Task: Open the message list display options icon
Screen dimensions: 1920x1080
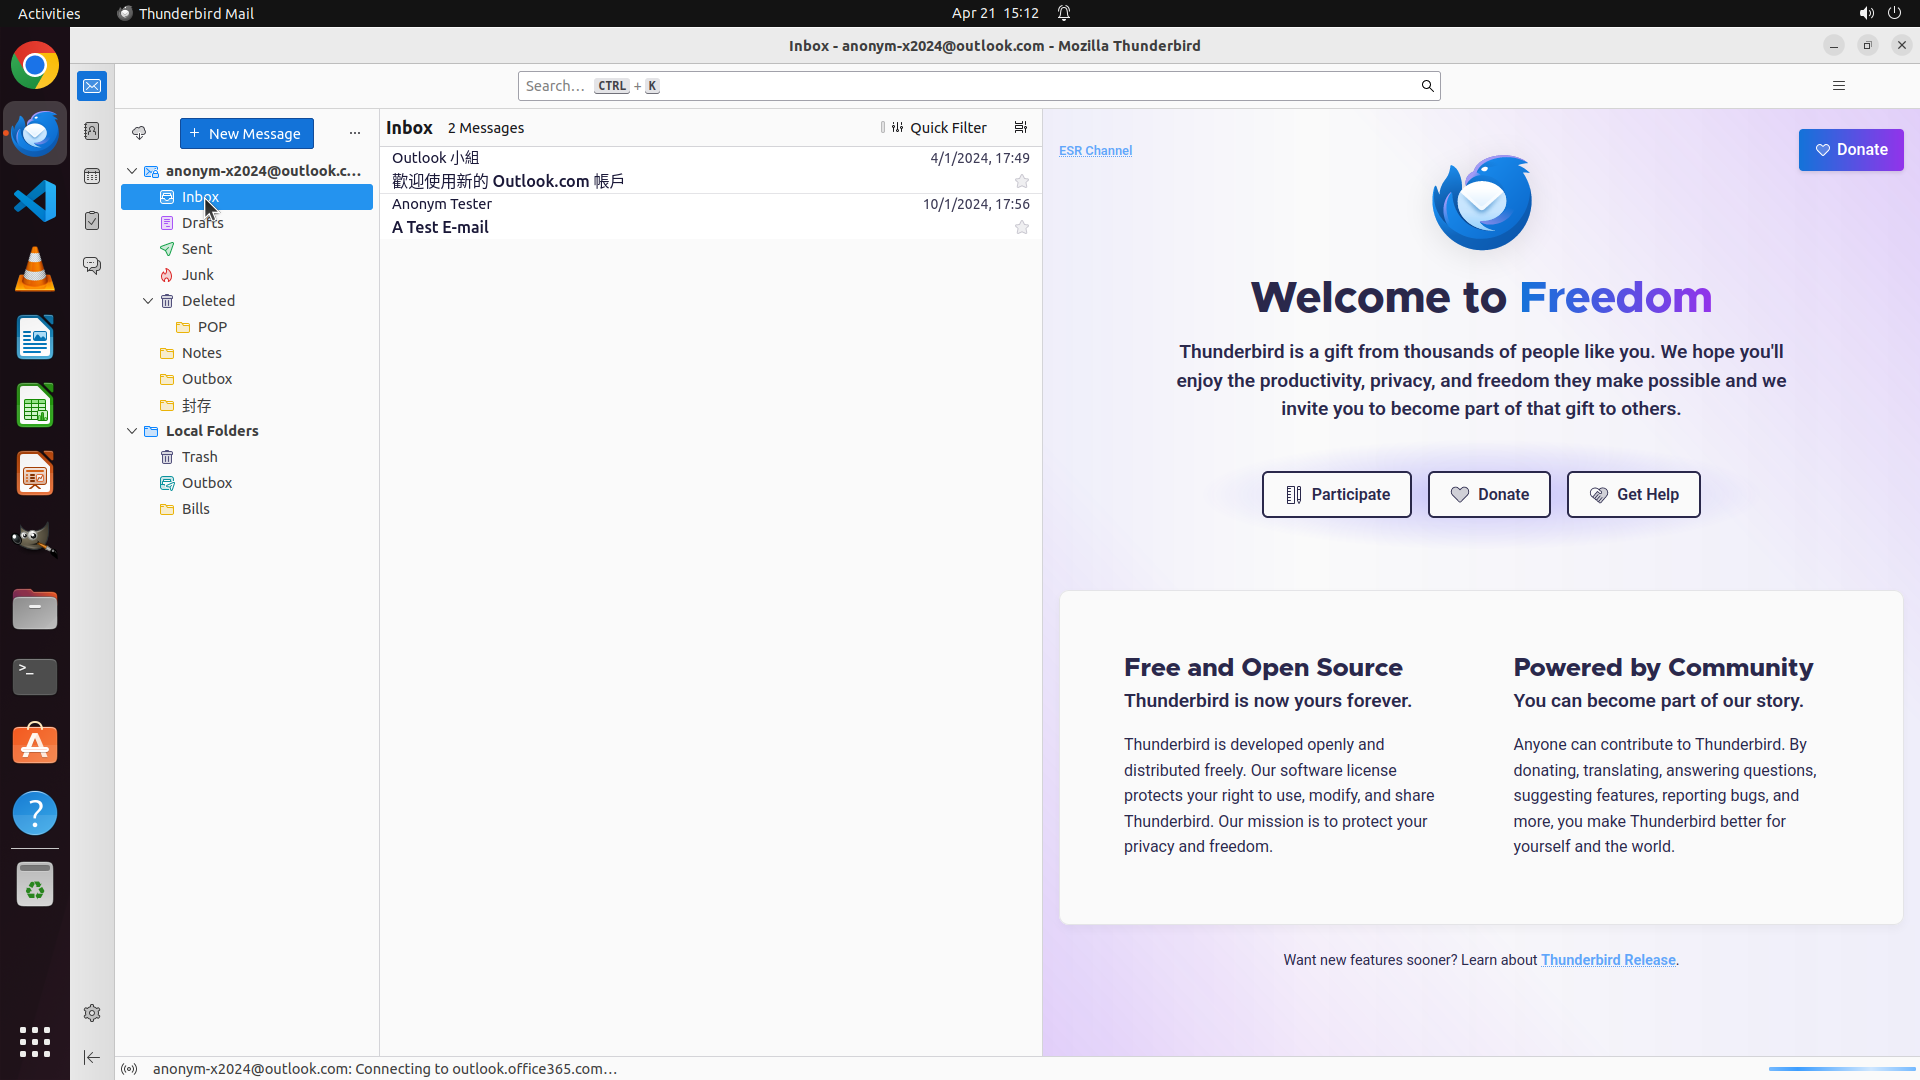Action: pyautogui.click(x=1020, y=127)
